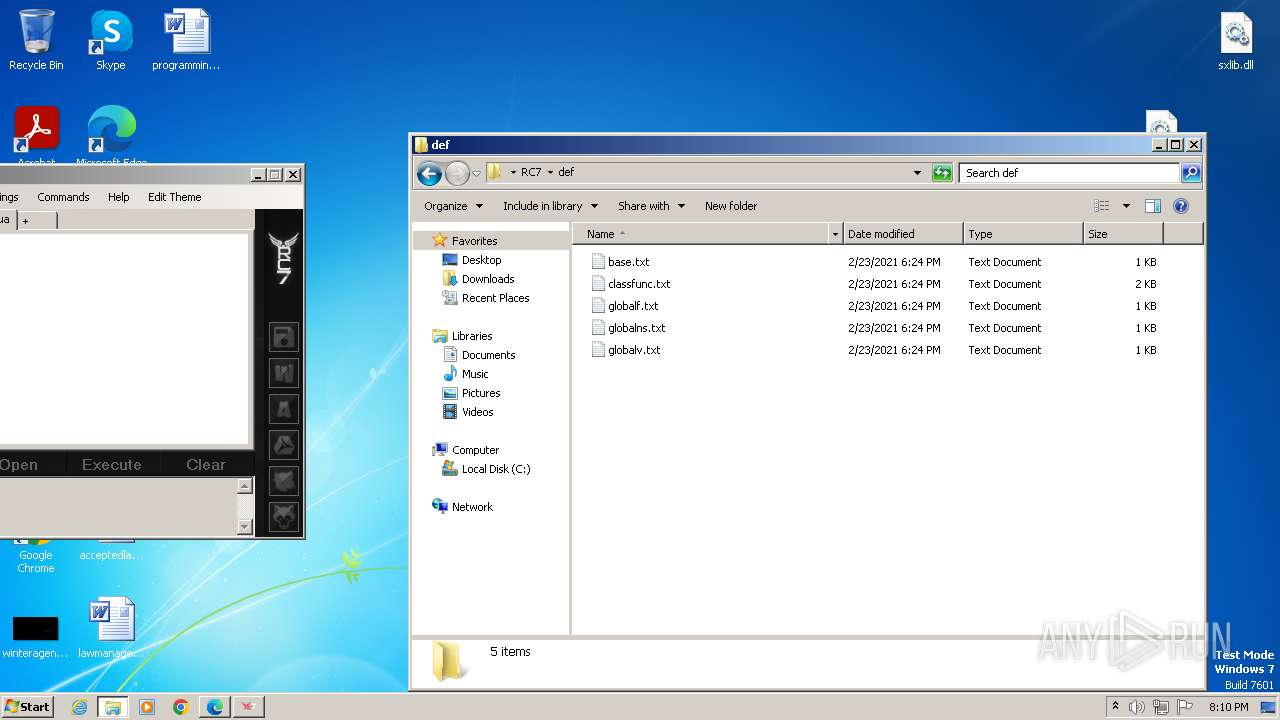Screen dimensions: 1280x720
Task: Select sxlib.dll desktop file
Action: point(1236,41)
